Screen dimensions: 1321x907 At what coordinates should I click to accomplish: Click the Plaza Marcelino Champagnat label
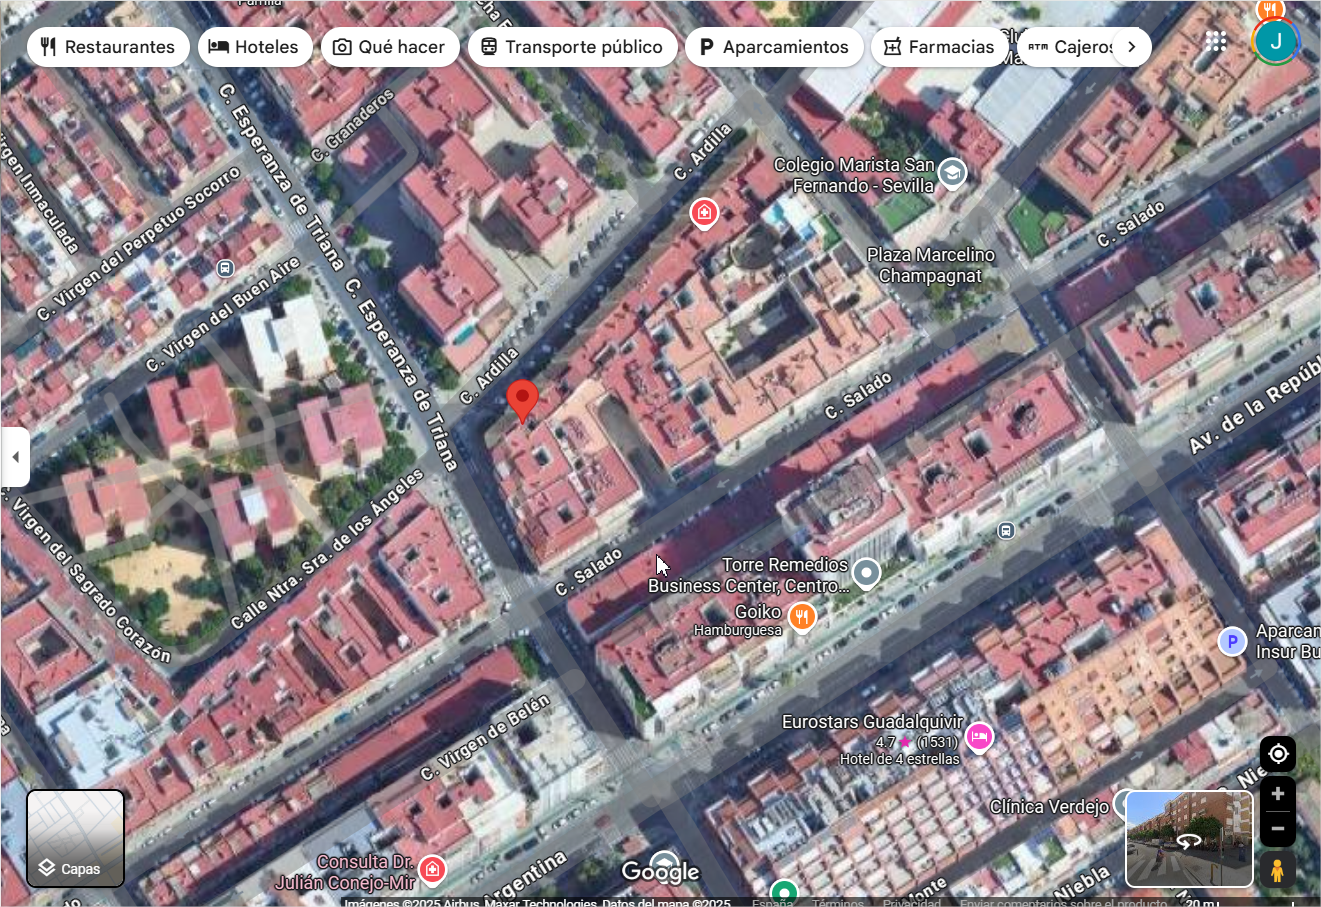(x=931, y=265)
